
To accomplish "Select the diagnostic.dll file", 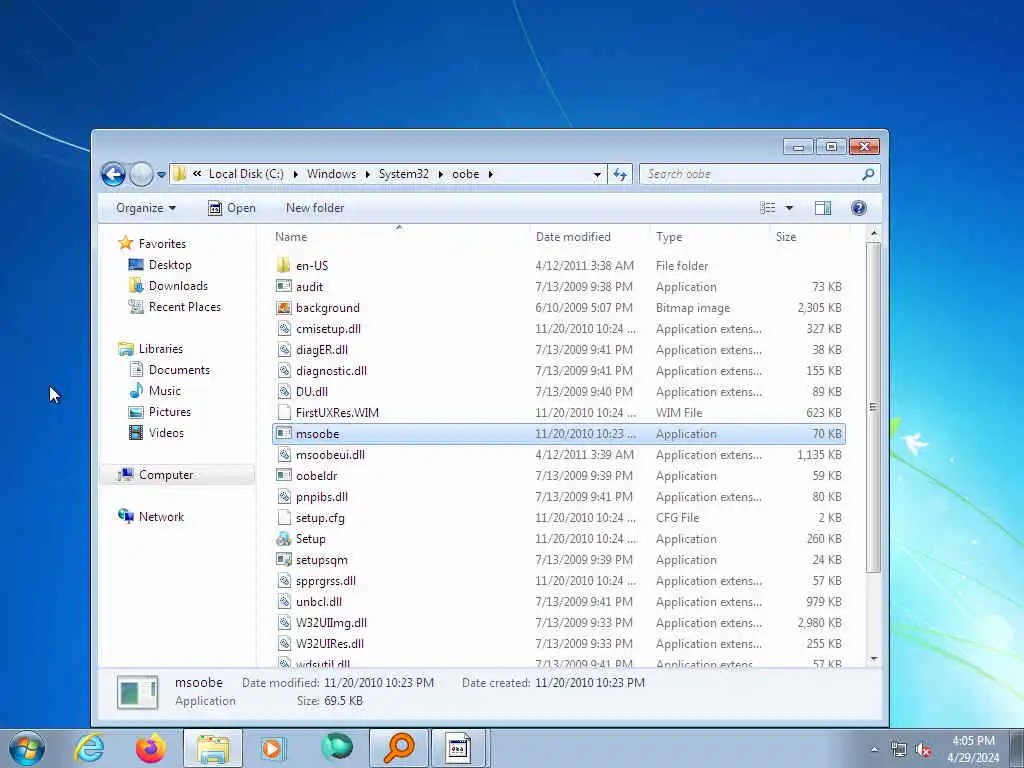I will click(x=331, y=370).
